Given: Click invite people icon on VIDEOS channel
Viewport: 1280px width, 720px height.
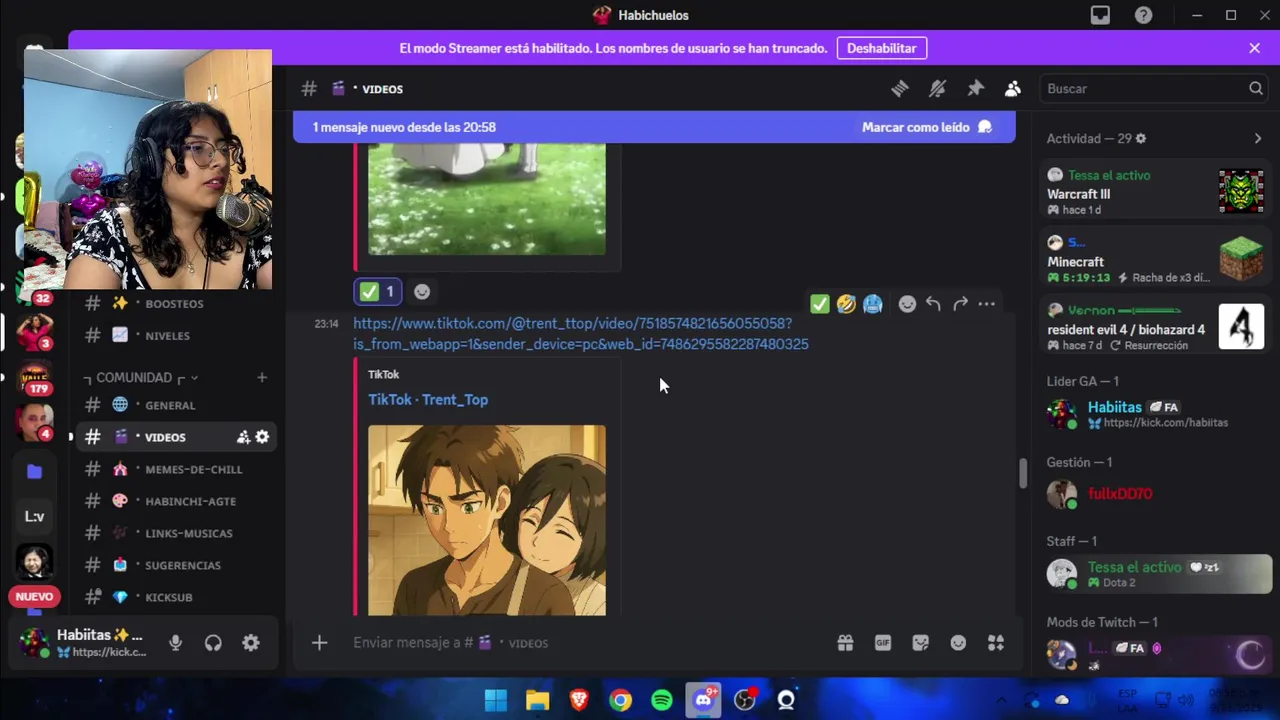Looking at the screenshot, I should 243,437.
